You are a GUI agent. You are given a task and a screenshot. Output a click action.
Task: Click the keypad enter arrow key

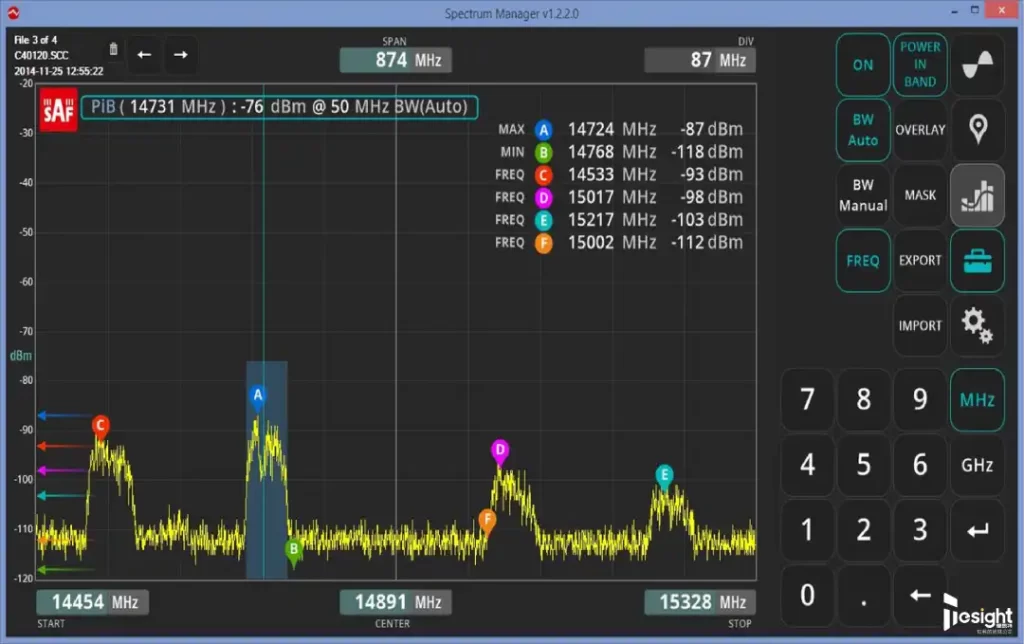point(977,530)
